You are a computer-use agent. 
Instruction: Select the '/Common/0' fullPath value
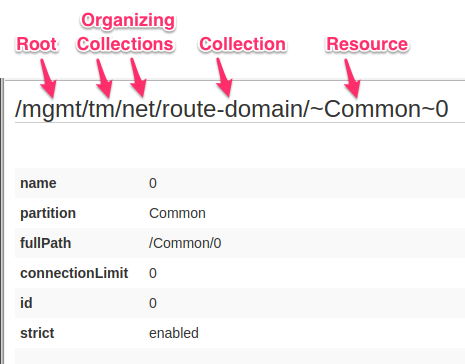(x=185, y=243)
